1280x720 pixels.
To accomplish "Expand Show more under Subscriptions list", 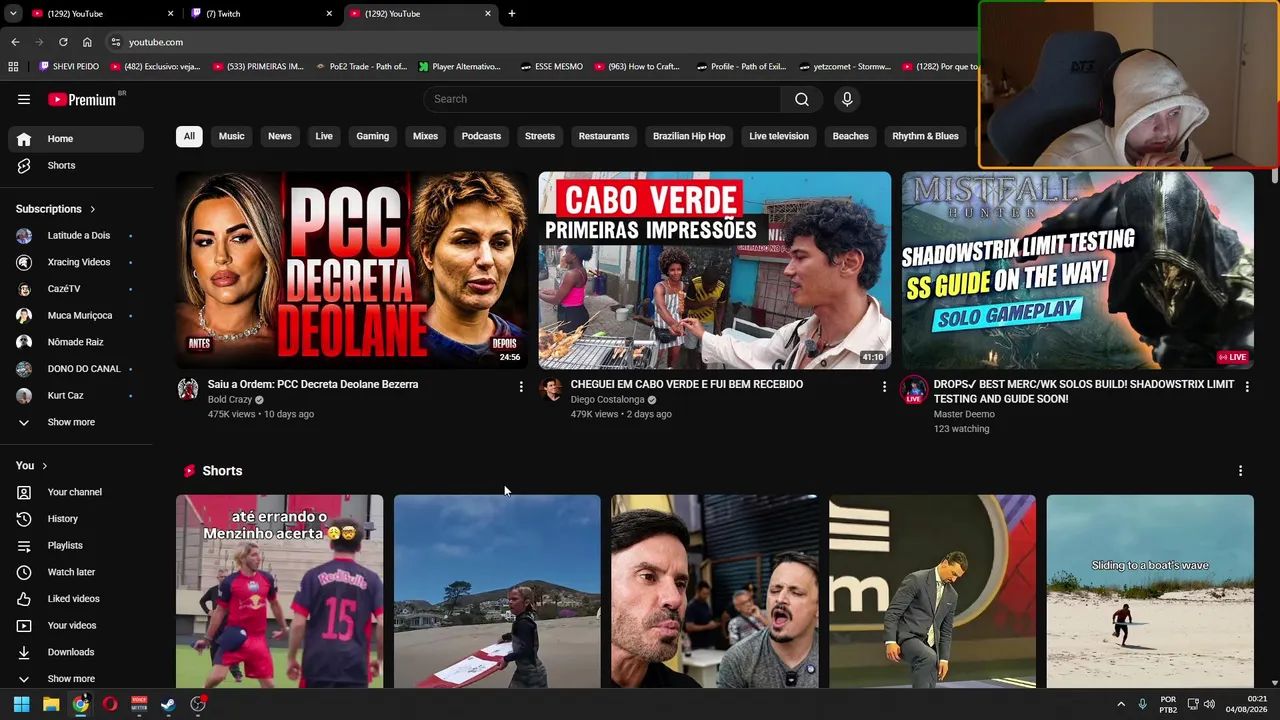I will pos(76,422).
